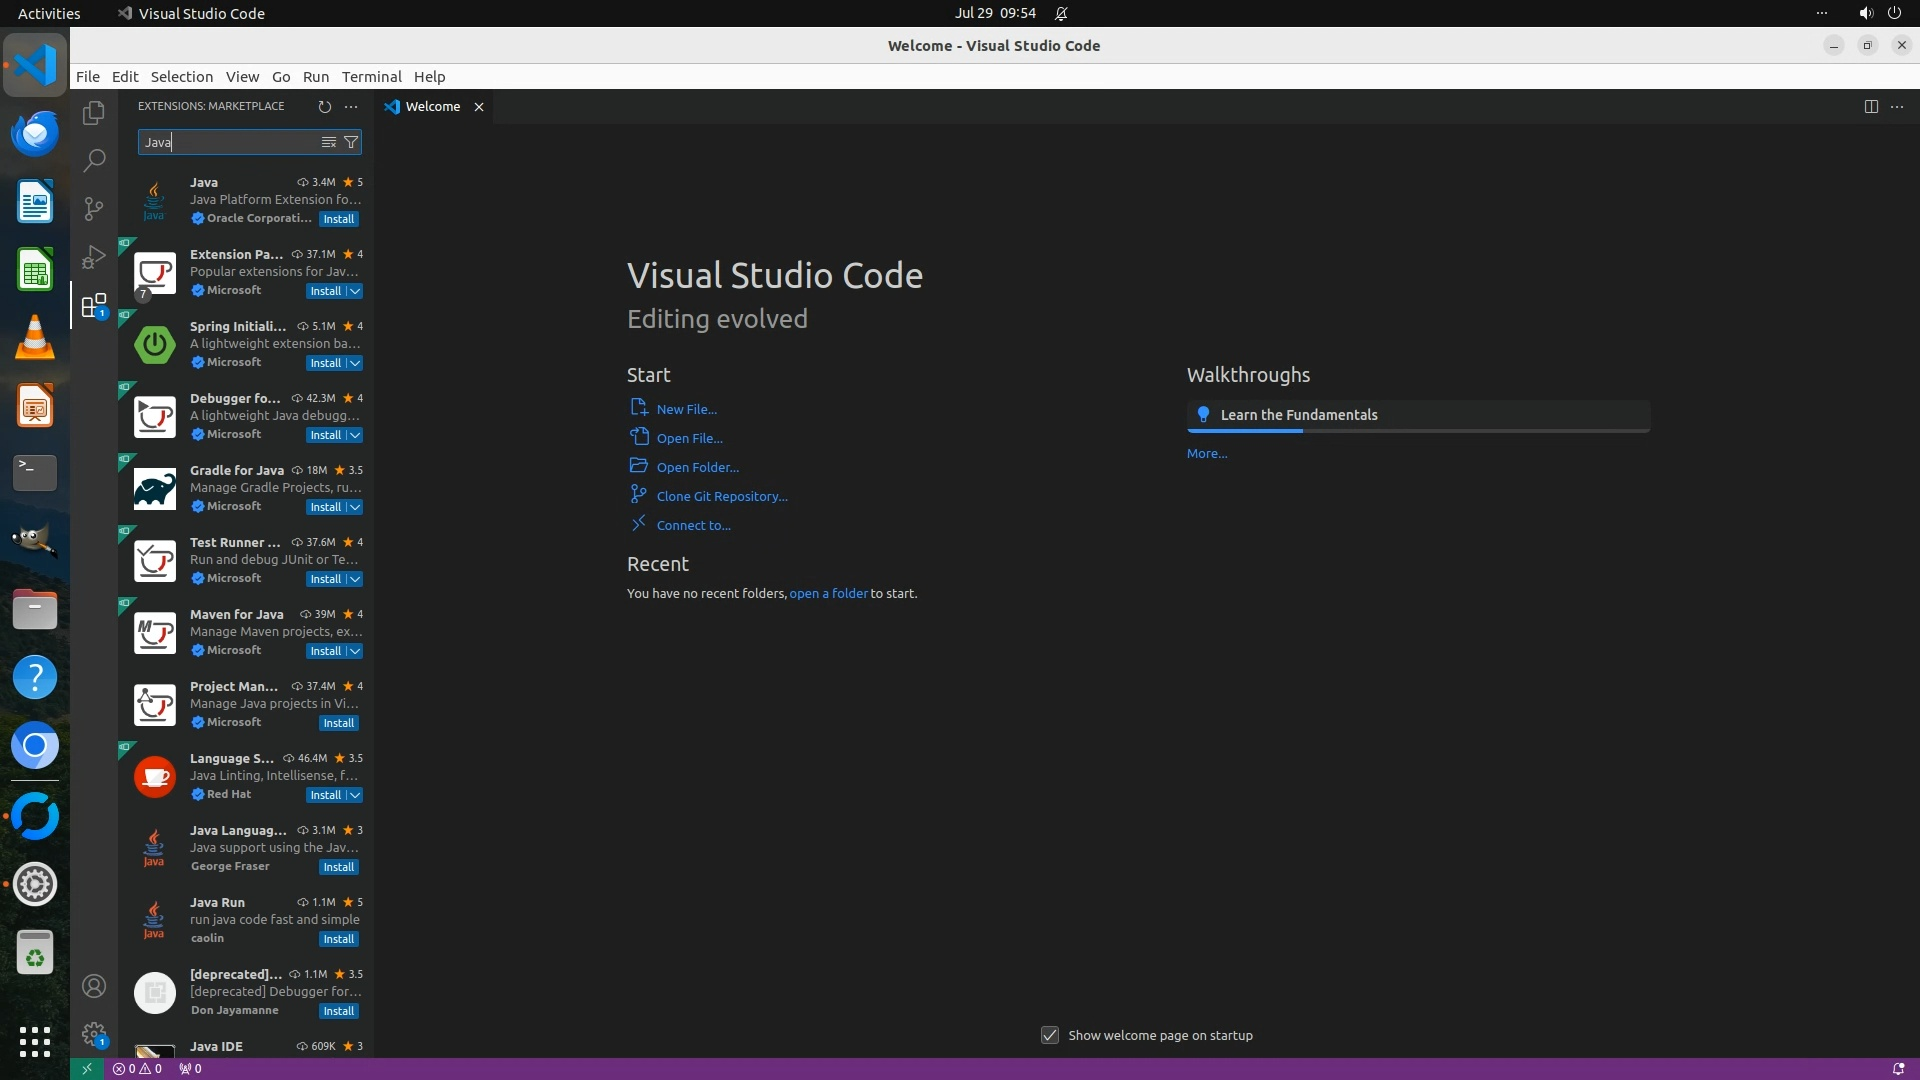Image resolution: width=1920 pixels, height=1080 pixels.
Task: Open the Selection menu
Action: [181, 76]
